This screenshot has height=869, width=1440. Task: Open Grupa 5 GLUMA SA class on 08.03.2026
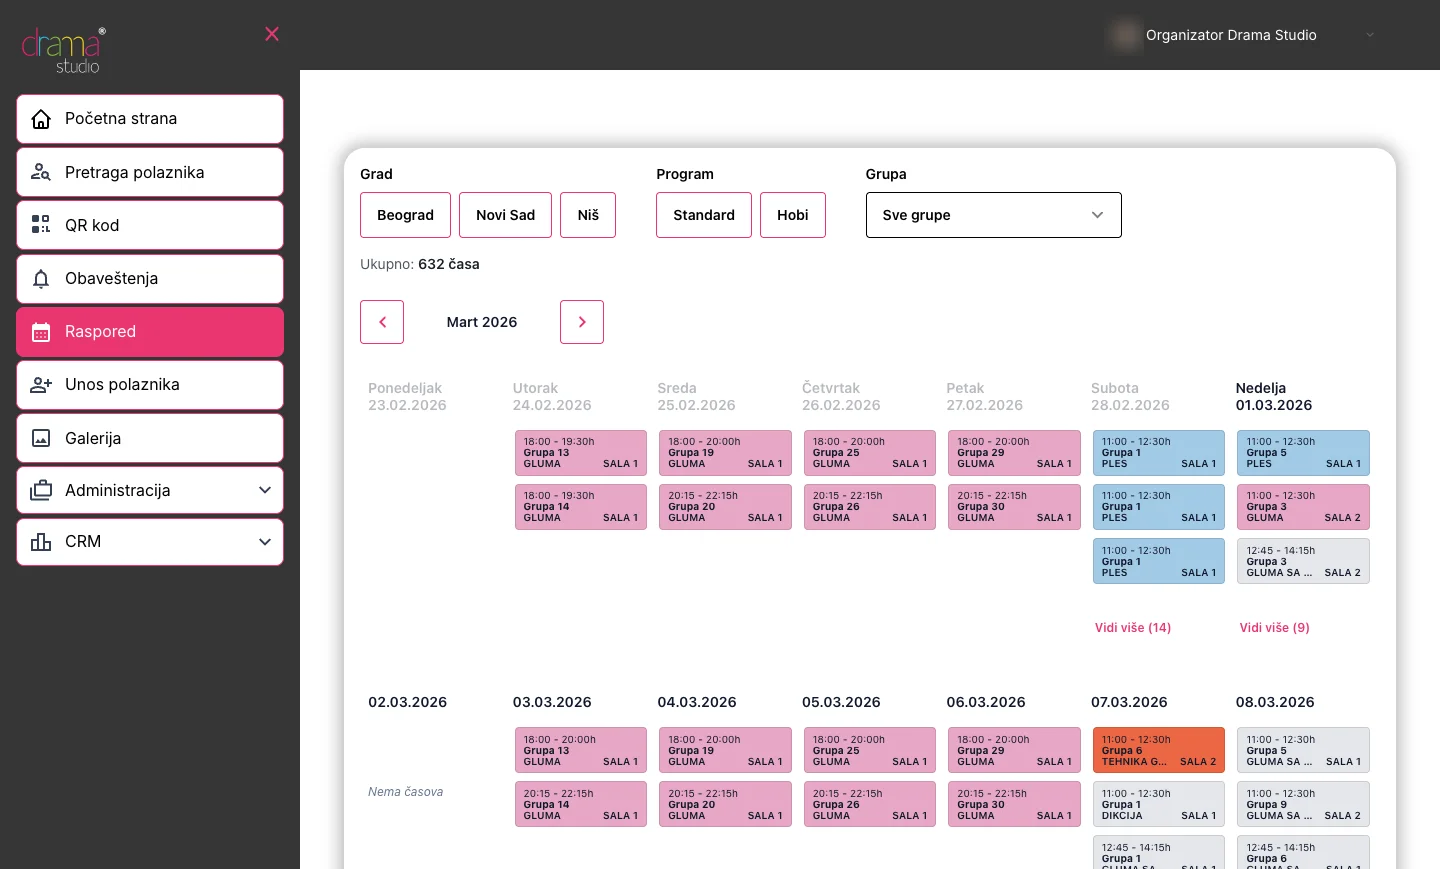click(1304, 750)
